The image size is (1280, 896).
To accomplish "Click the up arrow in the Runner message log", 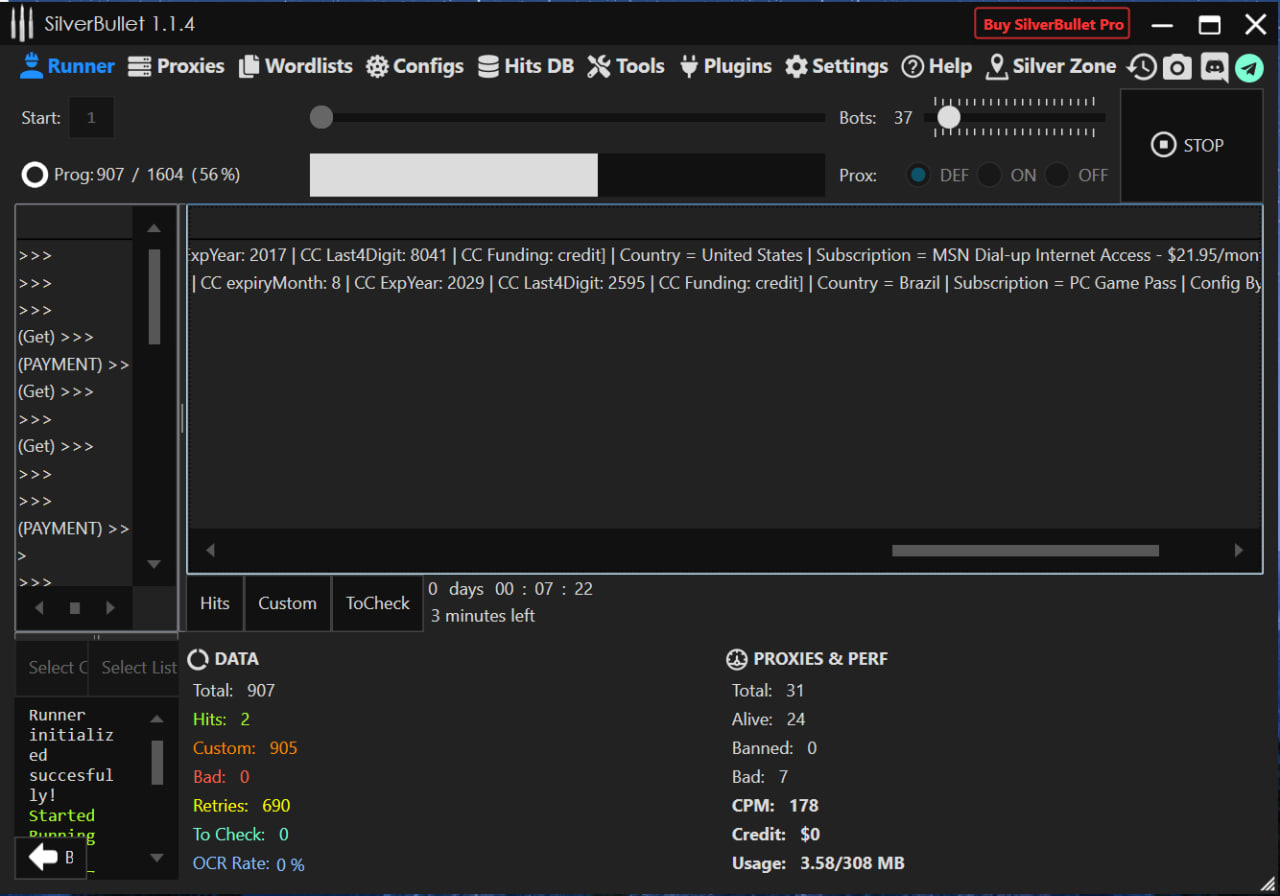I will click(x=157, y=718).
